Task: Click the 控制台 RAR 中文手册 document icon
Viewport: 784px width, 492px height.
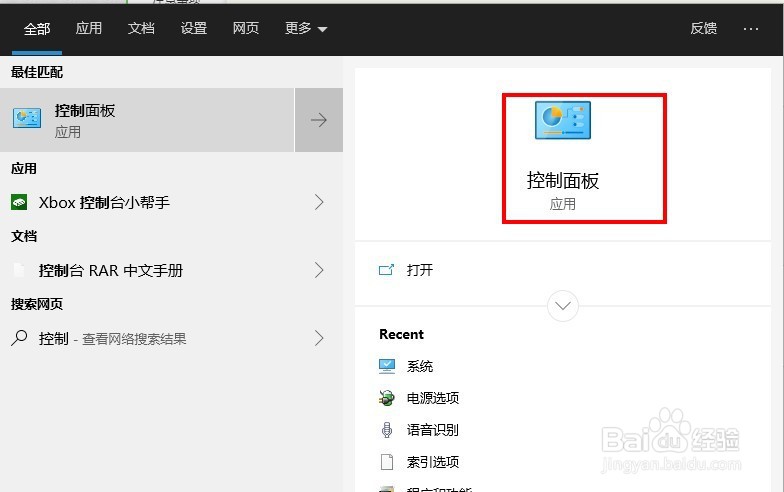Action: [19, 270]
